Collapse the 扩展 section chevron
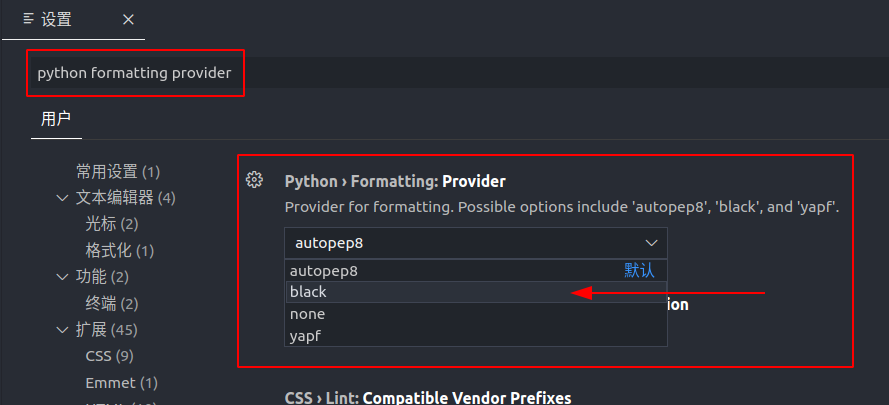This screenshot has width=889, height=405. click(63, 329)
